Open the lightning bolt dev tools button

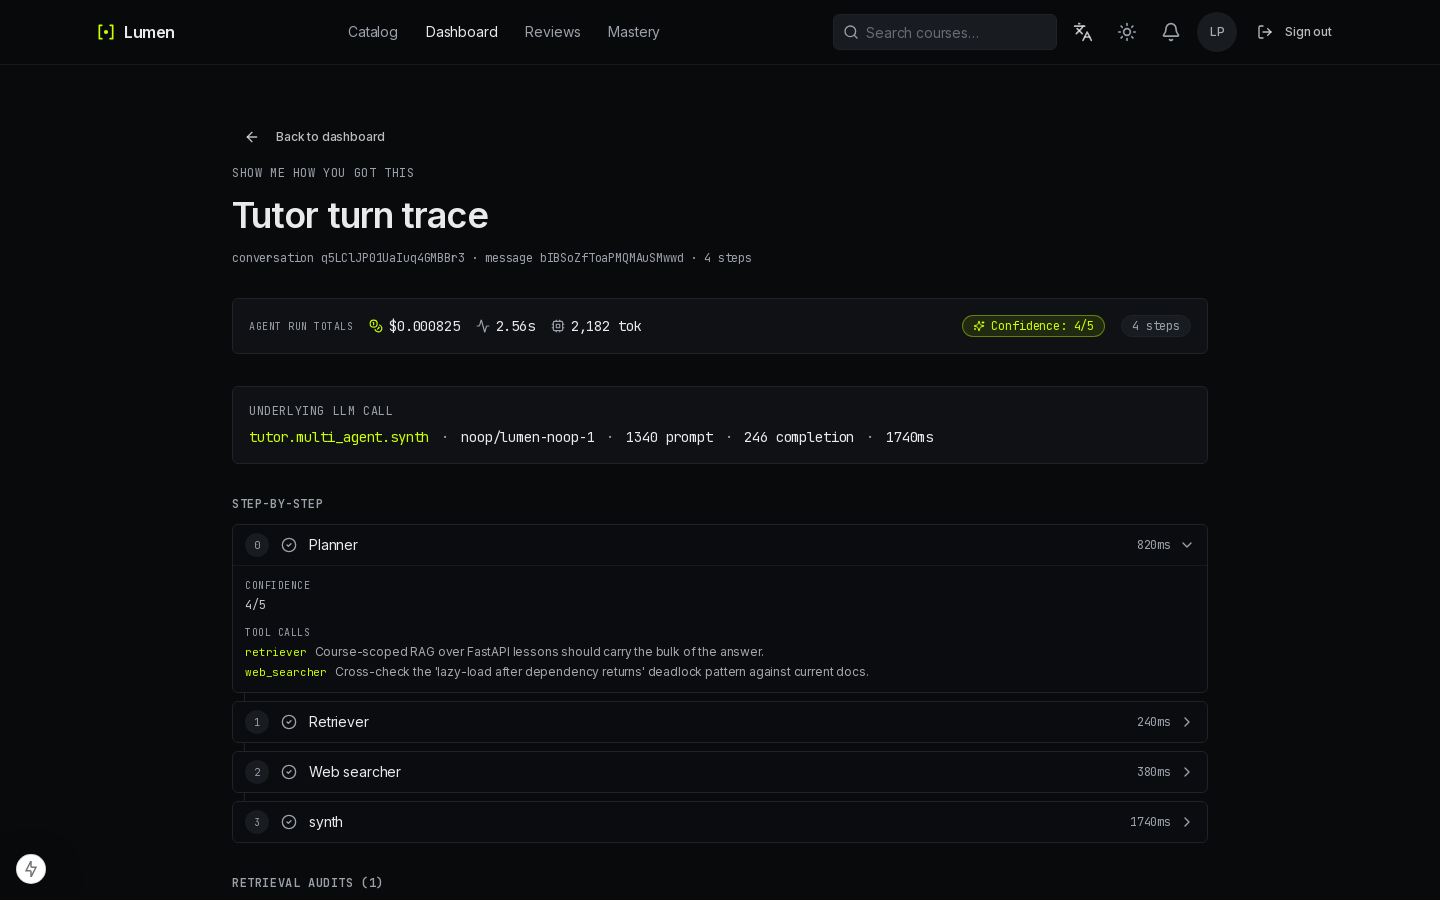(31, 869)
